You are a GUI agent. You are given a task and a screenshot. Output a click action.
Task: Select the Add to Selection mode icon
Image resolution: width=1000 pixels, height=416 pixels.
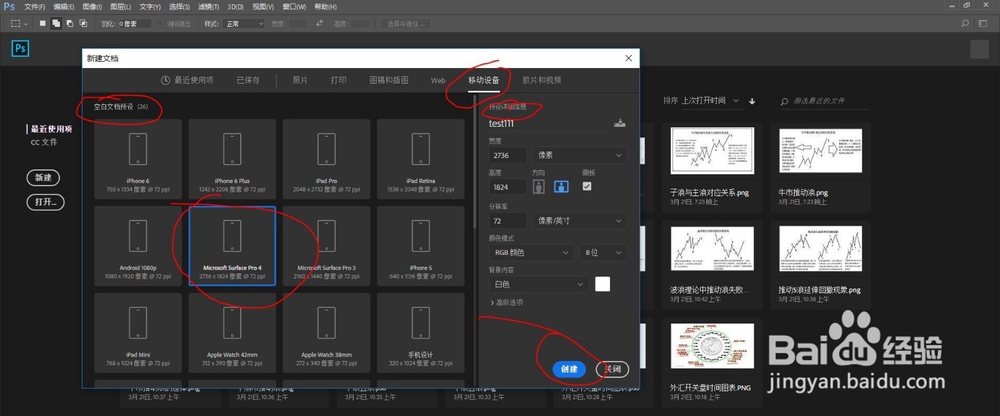56,24
